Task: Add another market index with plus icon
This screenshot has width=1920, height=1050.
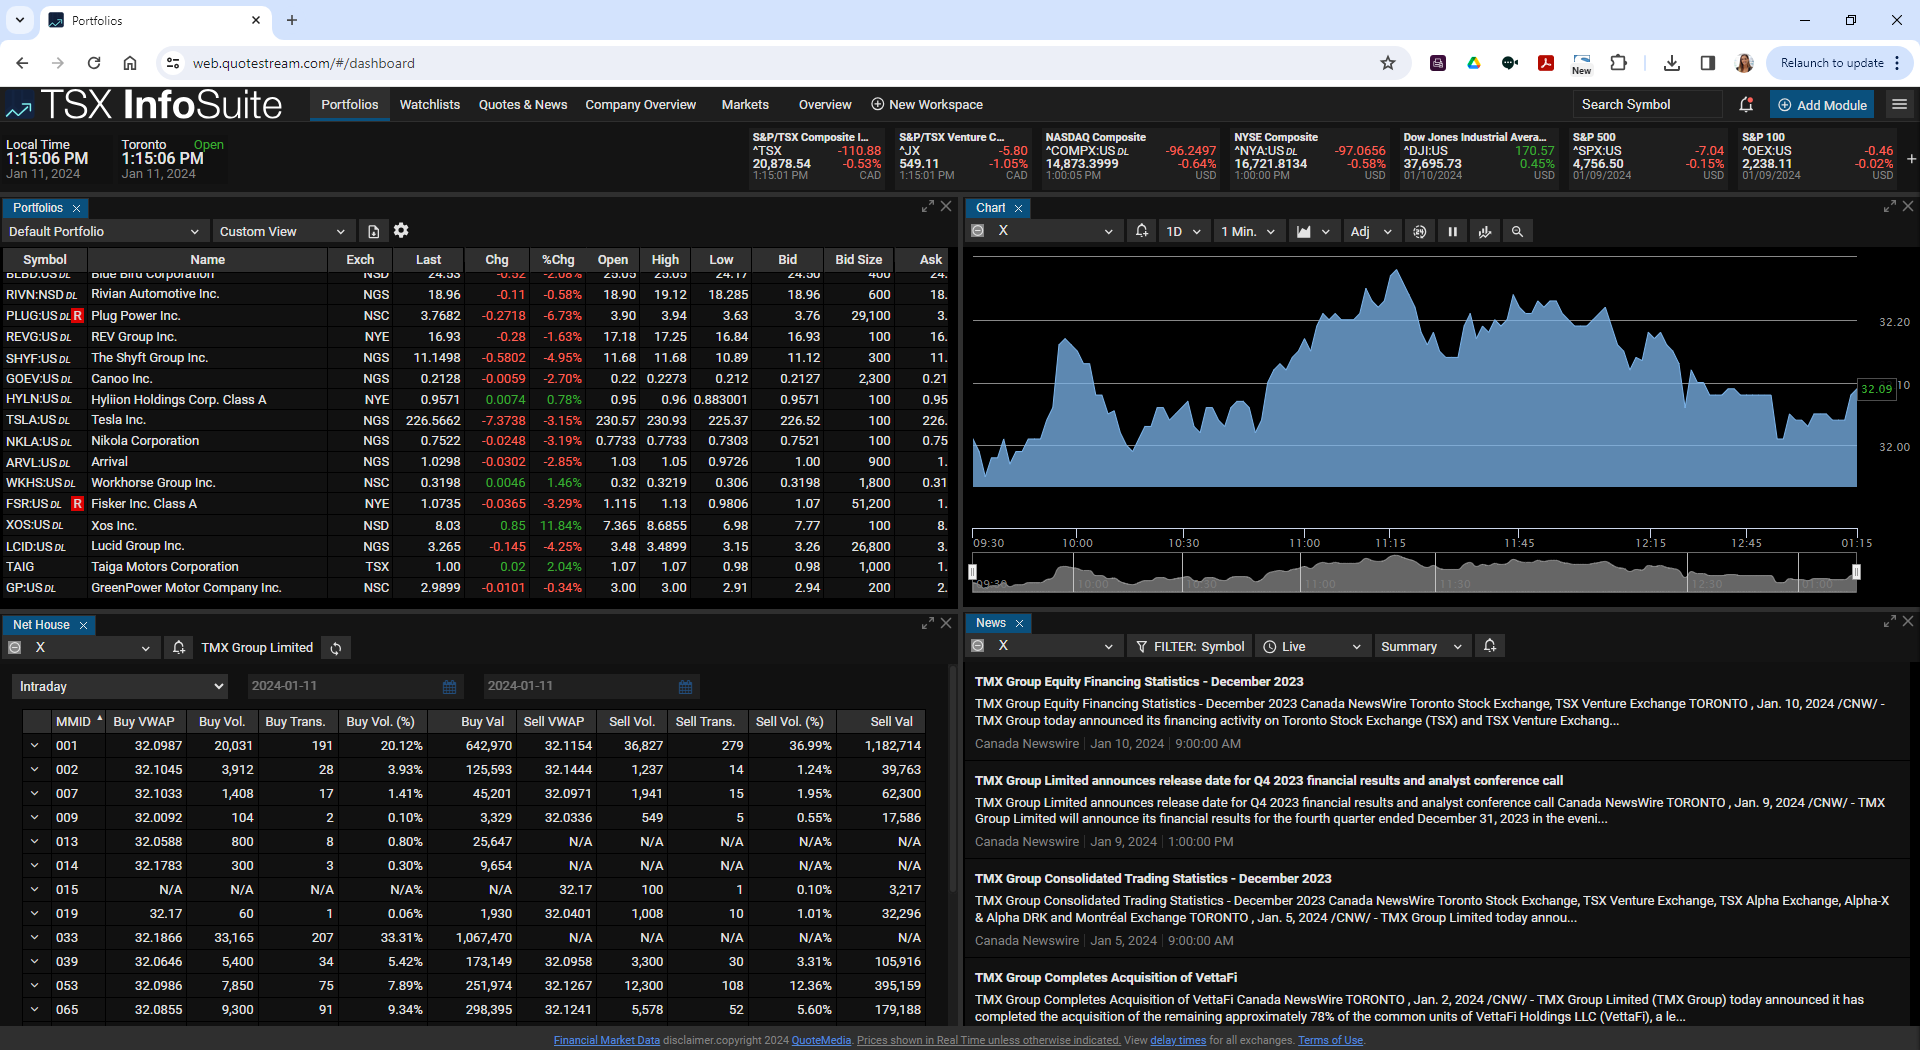Action: tap(1911, 158)
